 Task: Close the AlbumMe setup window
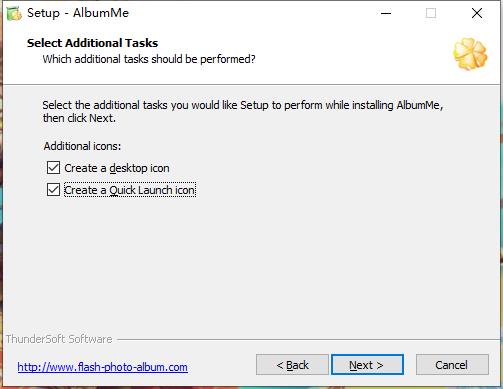pyautogui.click(x=477, y=13)
